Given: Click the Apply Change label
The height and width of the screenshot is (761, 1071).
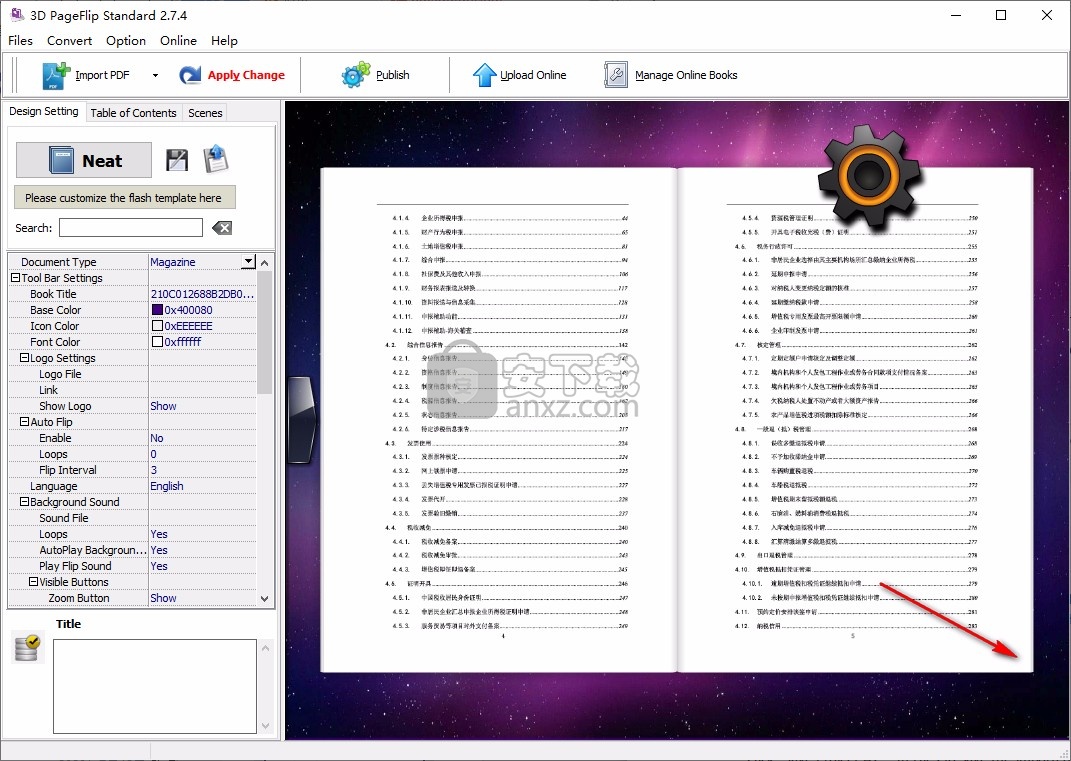Looking at the screenshot, I should (x=246, y=75).
